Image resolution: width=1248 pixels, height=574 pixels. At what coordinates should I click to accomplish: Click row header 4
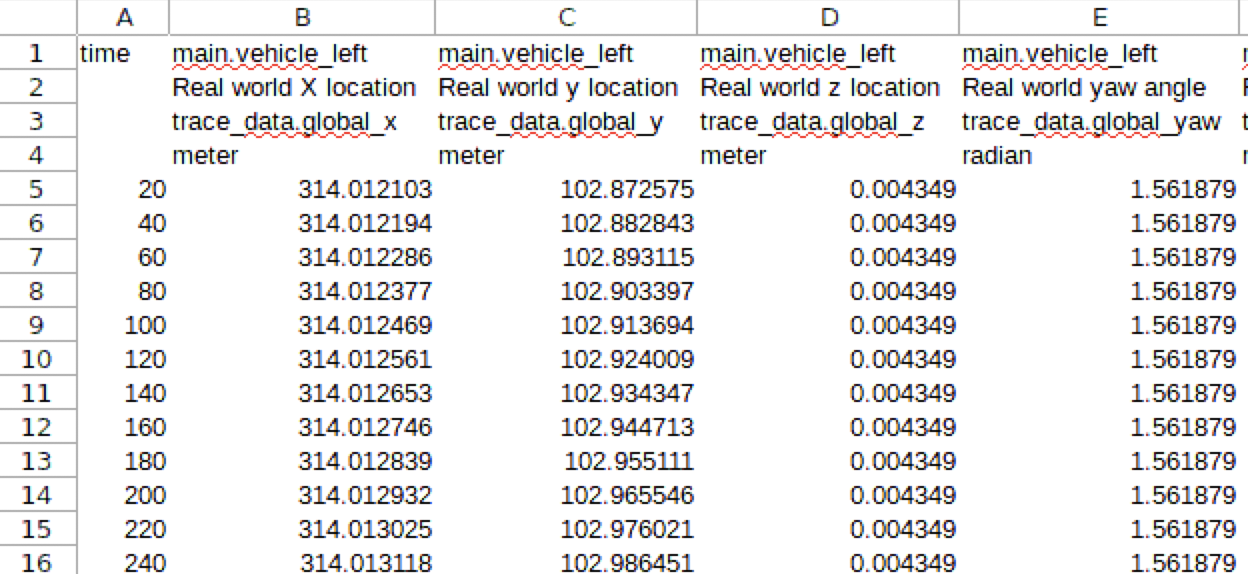coord(37,156)
